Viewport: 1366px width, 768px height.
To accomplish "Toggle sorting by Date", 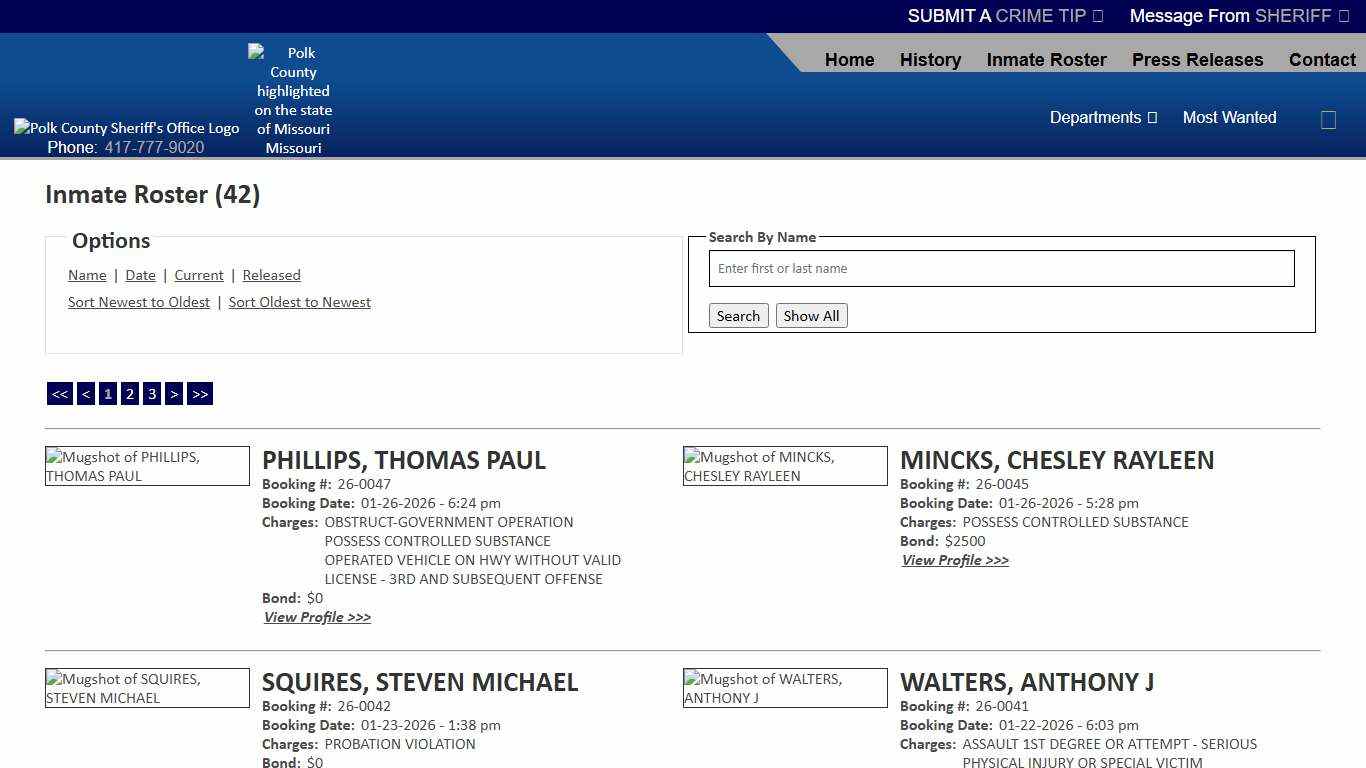I will pyautogui.click(x=140, y=275).
